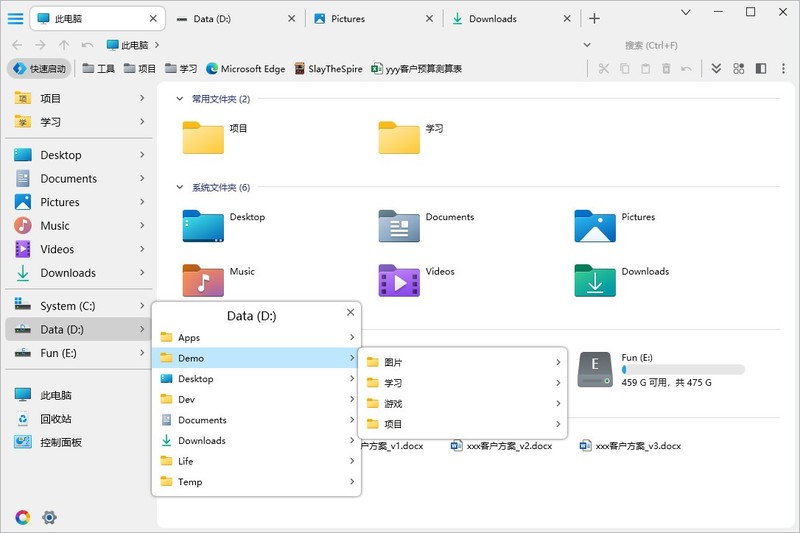The image size is (800, 533).
Task: Toggle the preview pane icon
Action: coord(761,68)
